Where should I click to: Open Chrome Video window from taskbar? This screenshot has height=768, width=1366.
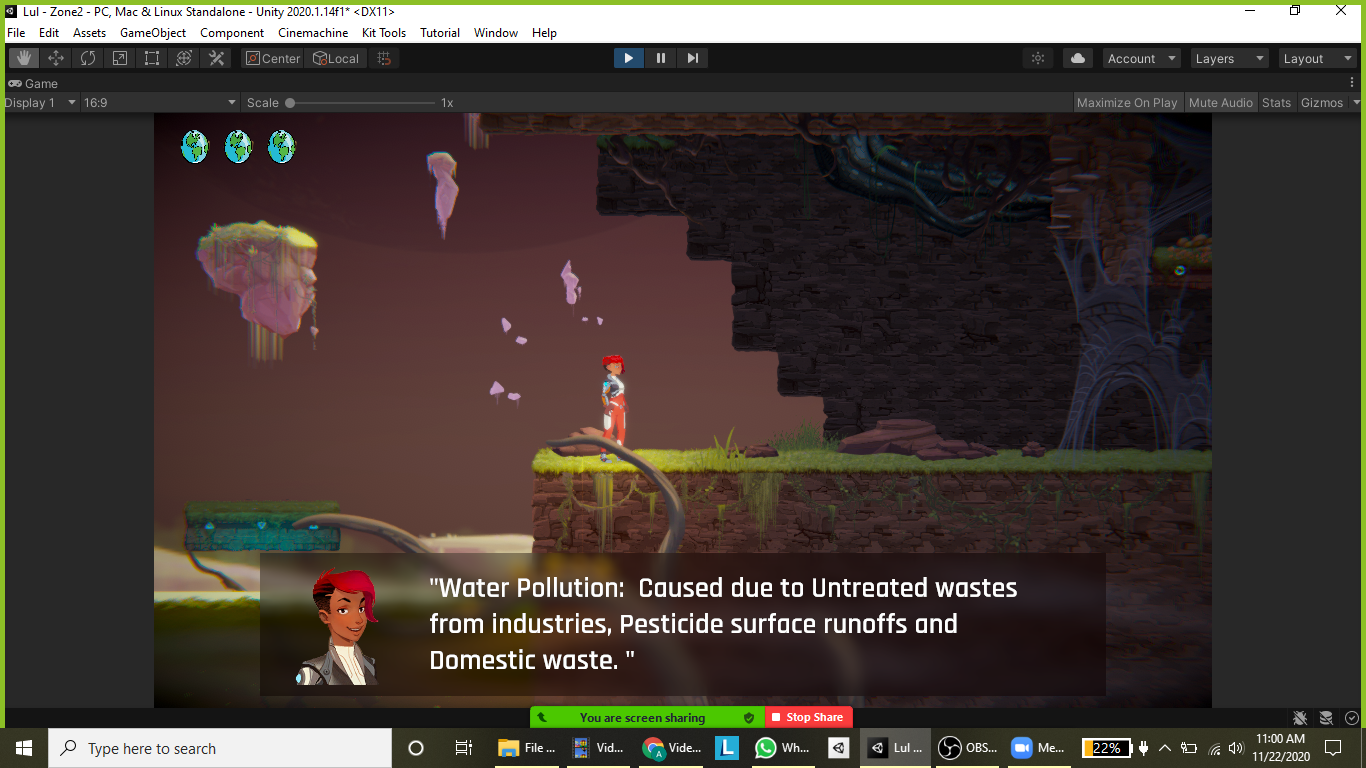(x=671, y=748)
